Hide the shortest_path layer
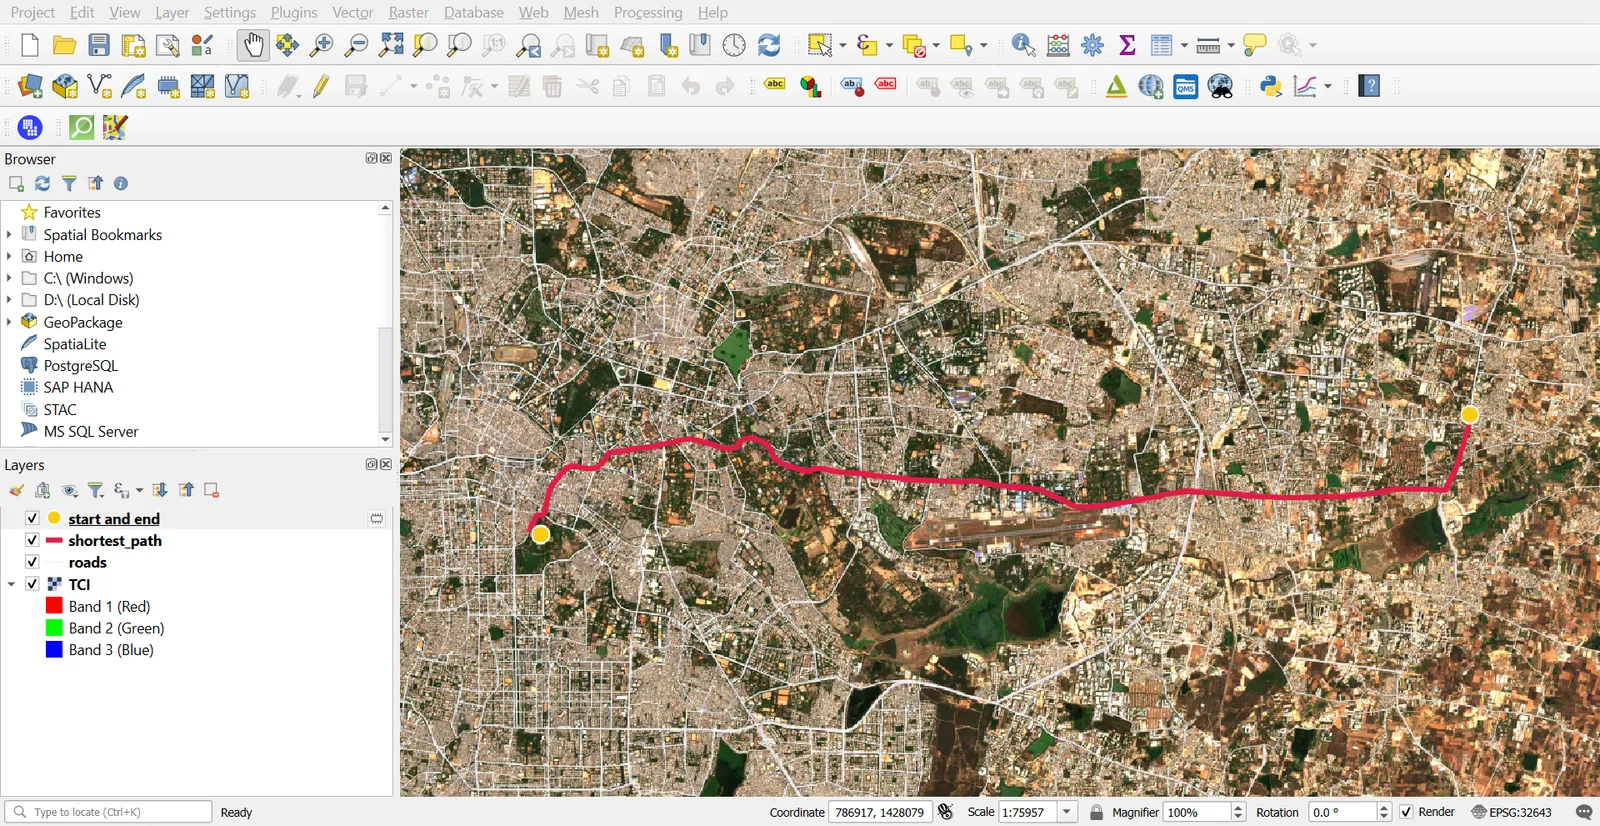The height and width of the screenshot is (826, 1600). [x=32, y=540]
